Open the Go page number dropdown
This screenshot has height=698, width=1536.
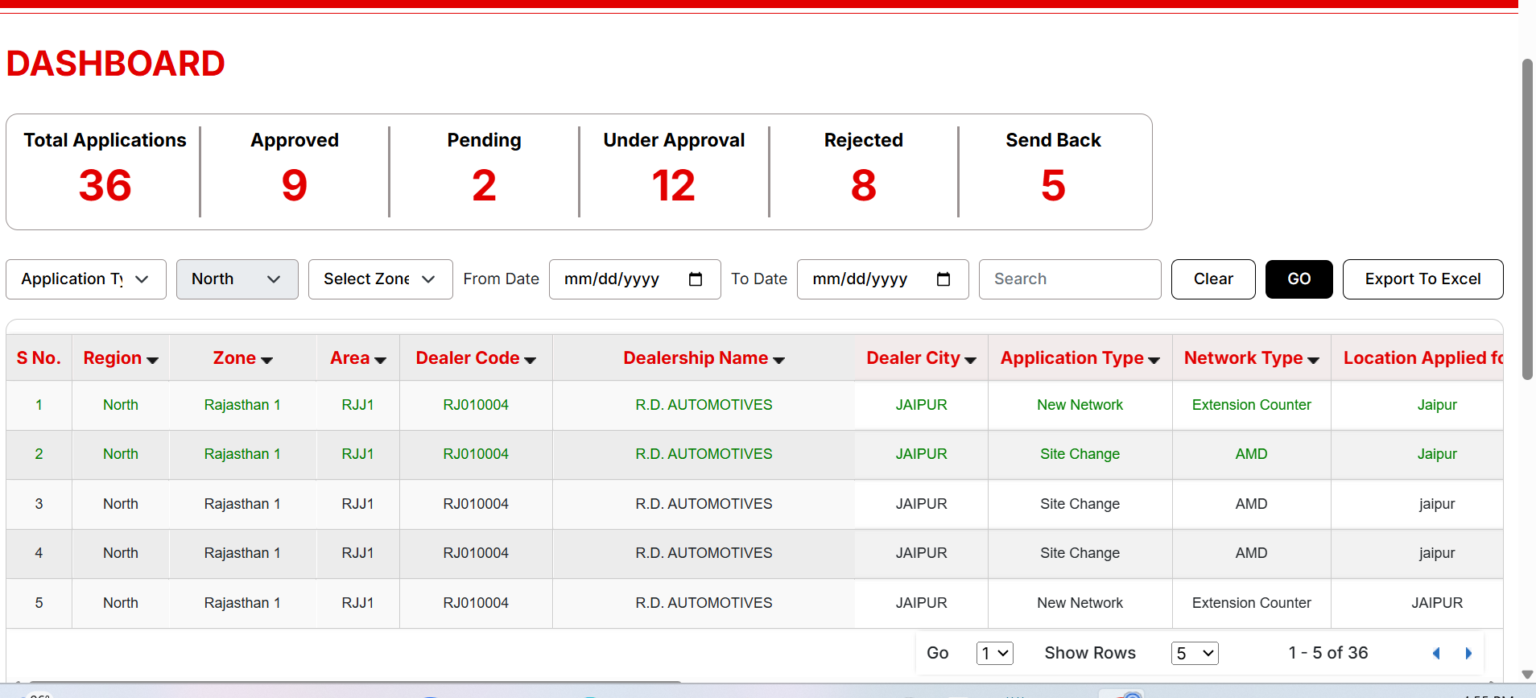coord(995,653)
